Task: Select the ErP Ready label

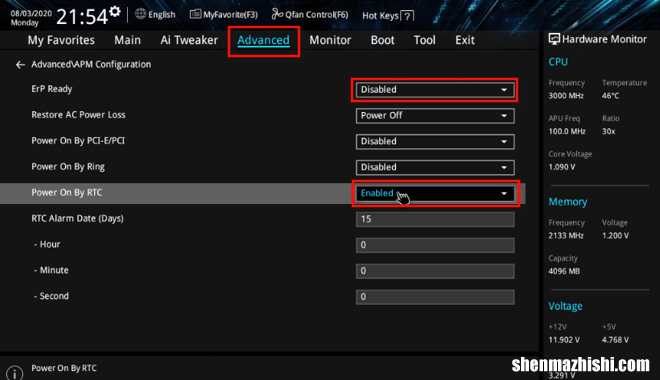Action: [52, 89]
